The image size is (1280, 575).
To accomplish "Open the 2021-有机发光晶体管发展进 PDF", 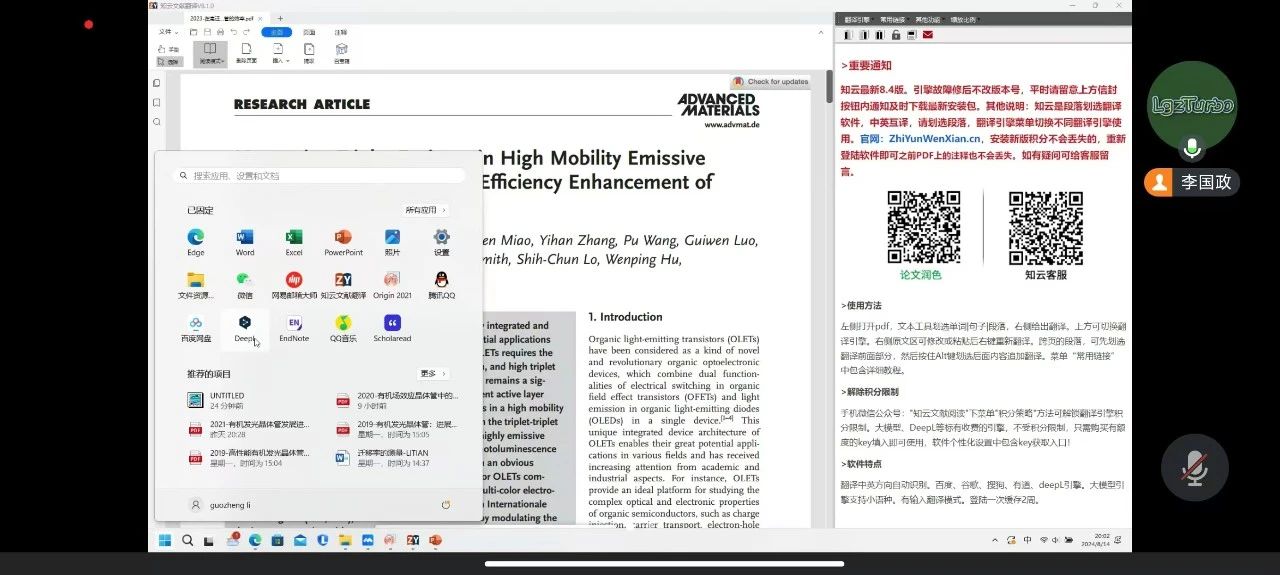I will click(x=250, y=429).
